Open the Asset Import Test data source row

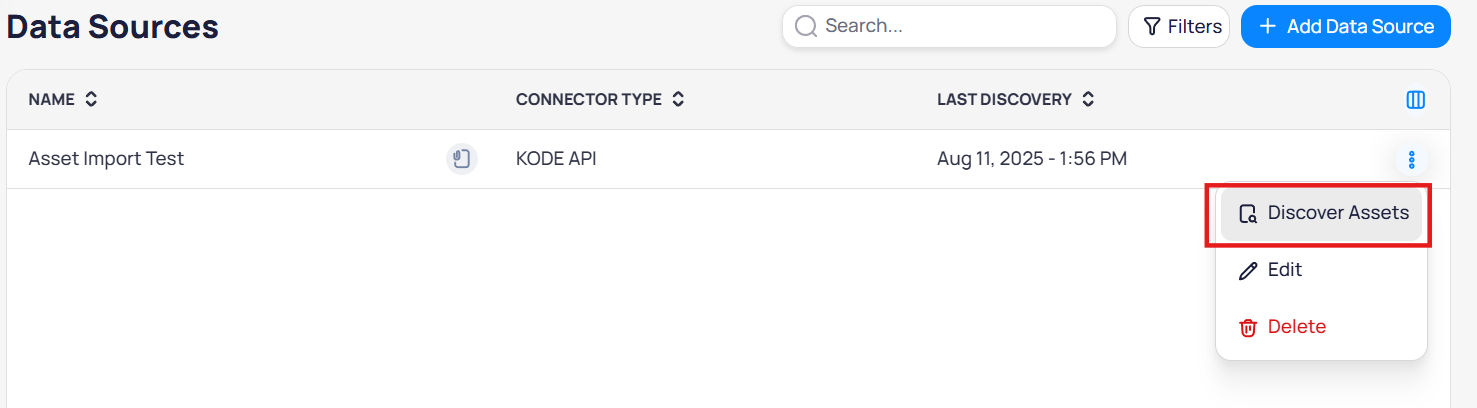106,159
